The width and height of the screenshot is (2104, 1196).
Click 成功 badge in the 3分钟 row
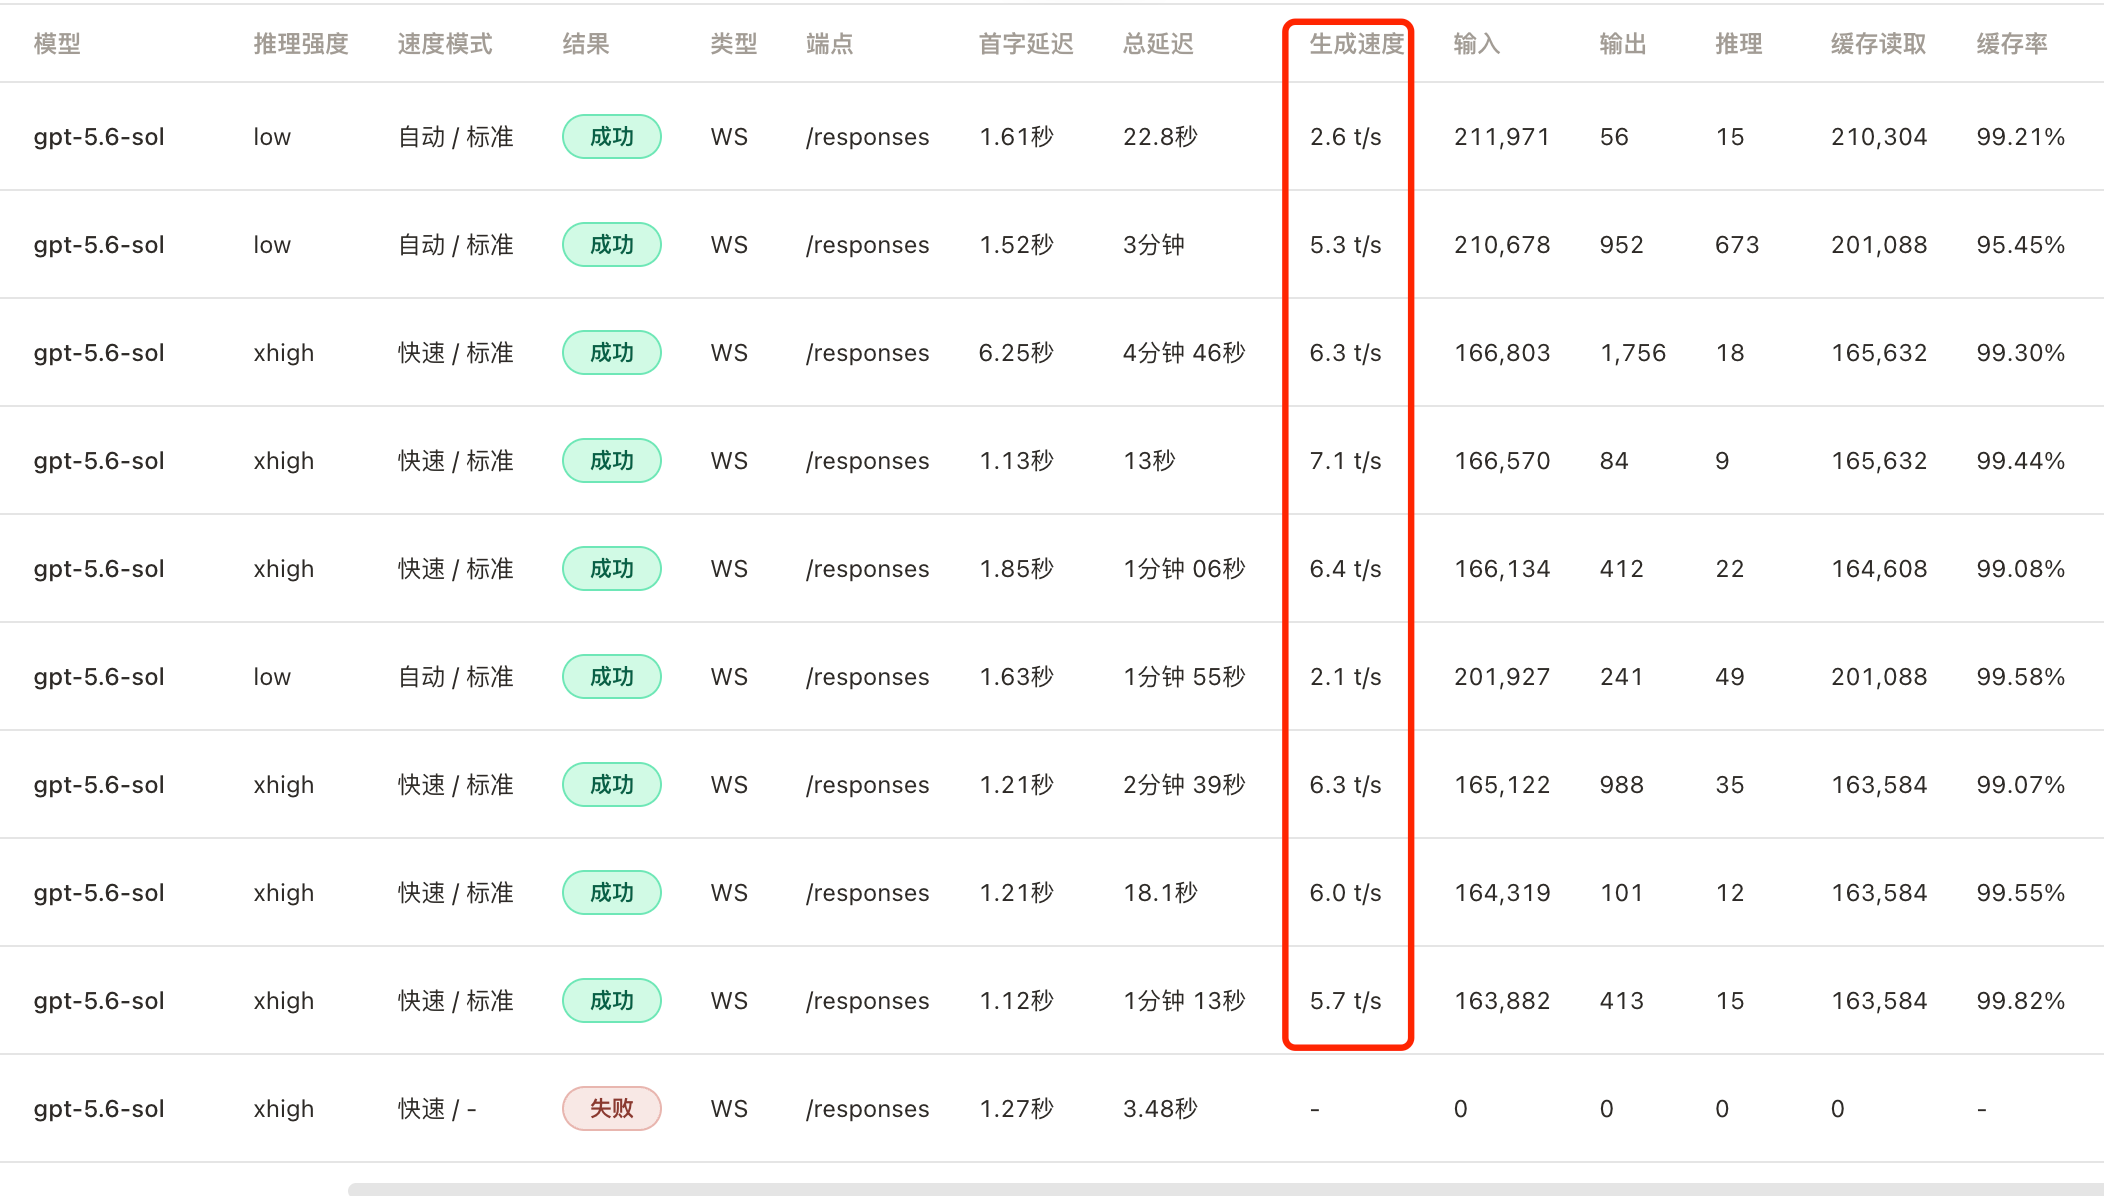(612, 244)
